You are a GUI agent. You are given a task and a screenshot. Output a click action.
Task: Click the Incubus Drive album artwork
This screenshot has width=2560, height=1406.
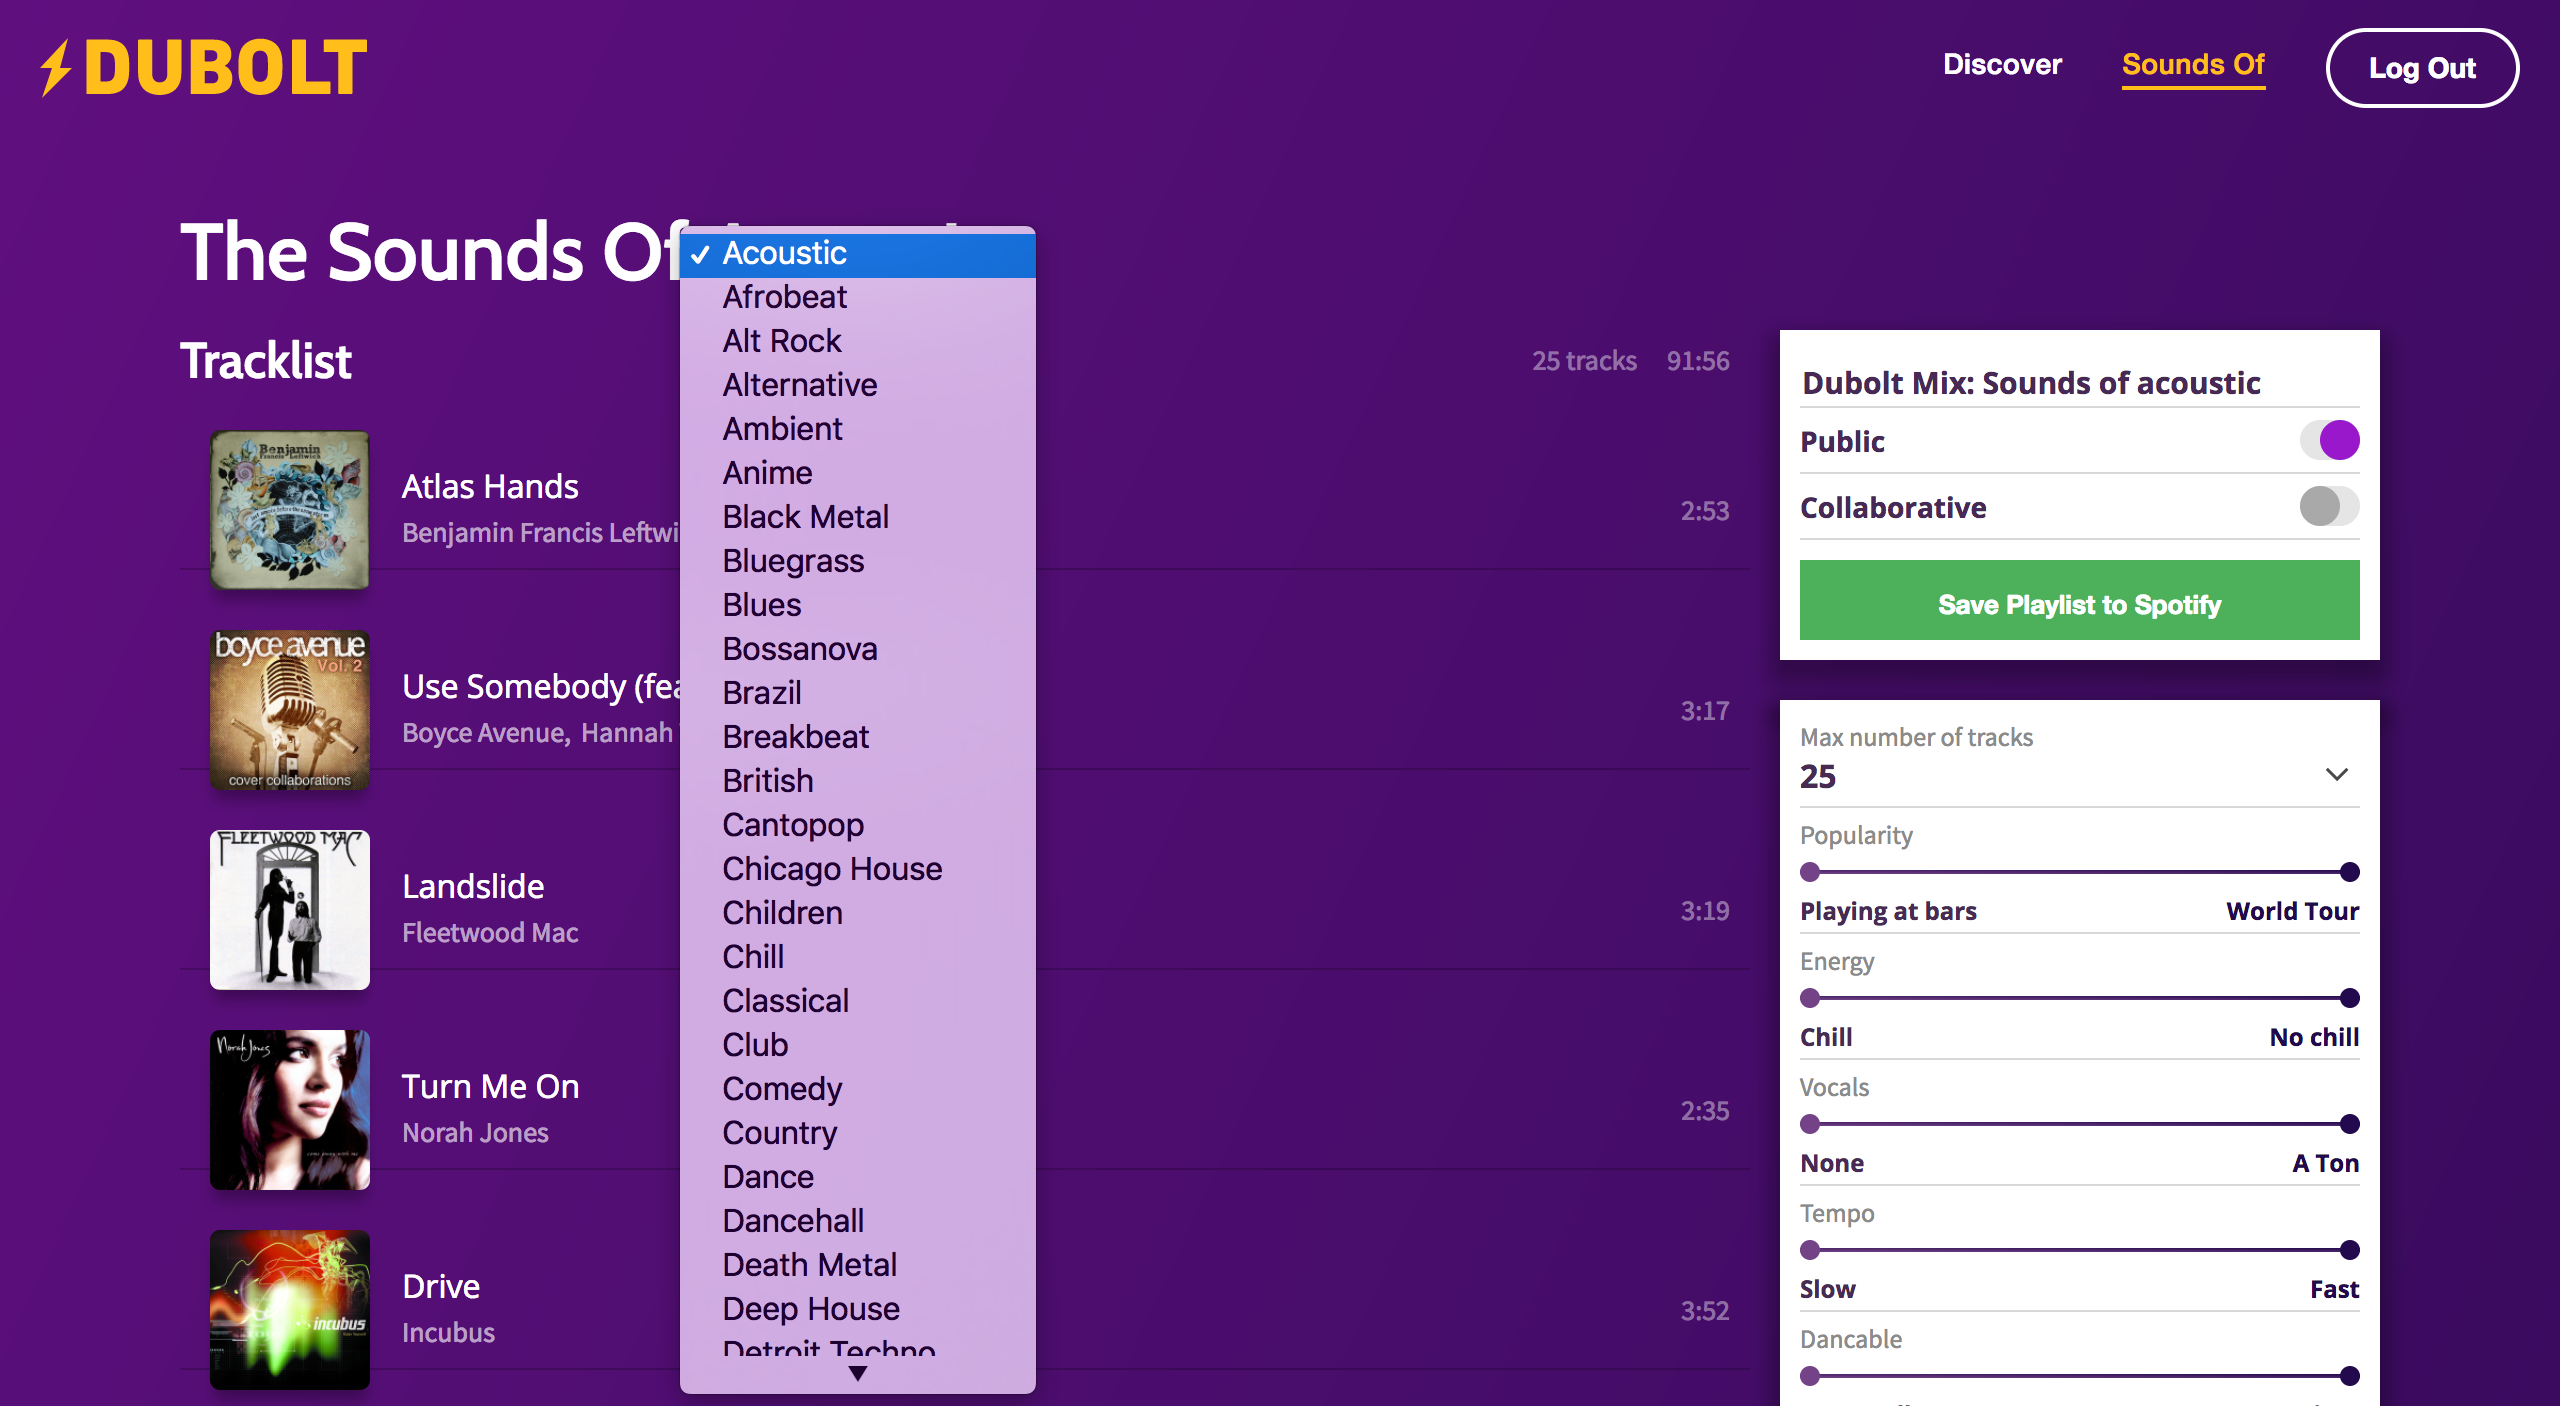[289, 1309]
